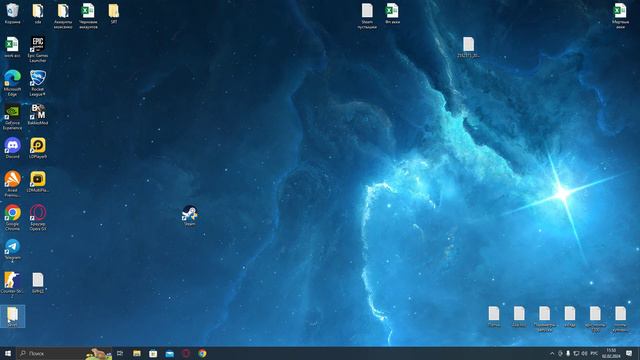Open the Opera GX desktop shortcut
This screenshot has height=360, width=640.
coord(38,218)
